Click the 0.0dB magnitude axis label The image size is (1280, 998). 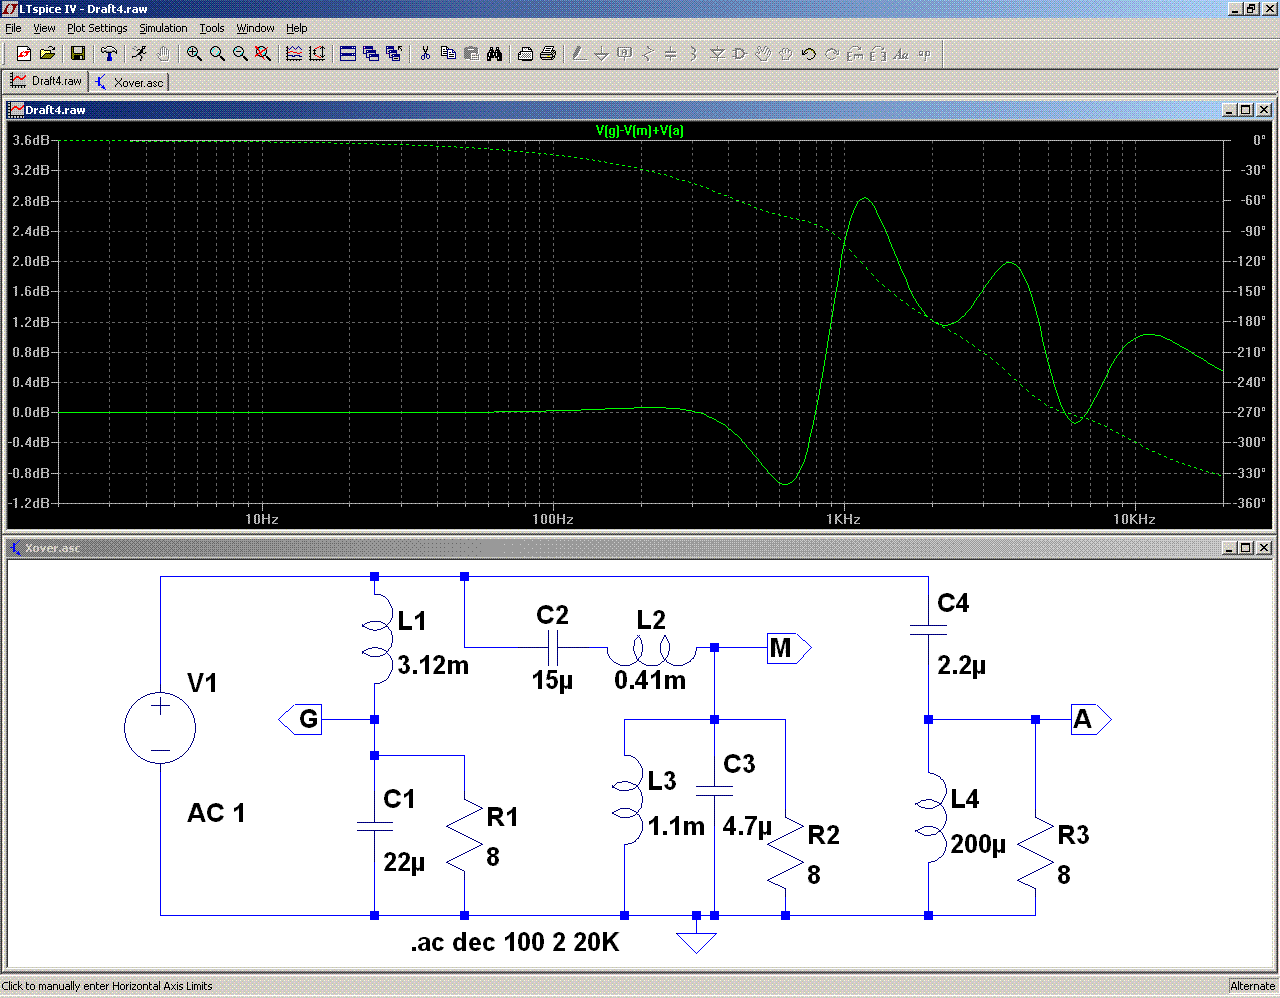point(31,412)
